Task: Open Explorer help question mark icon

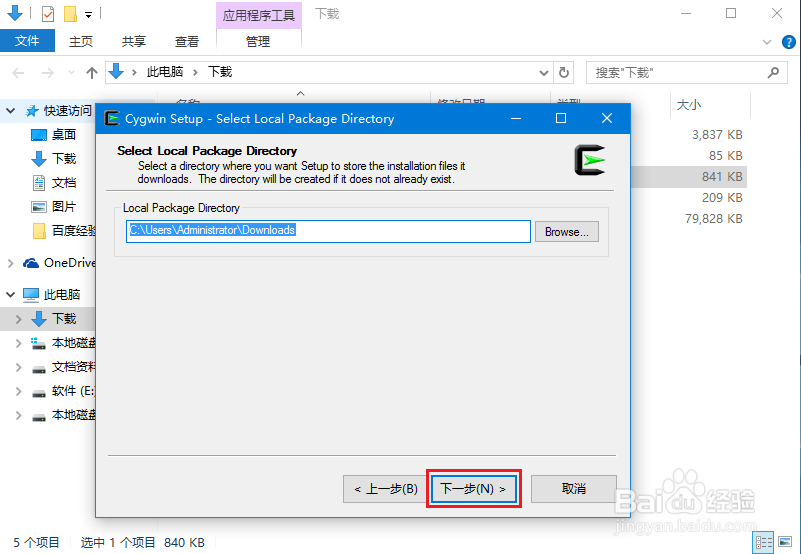Action: [789, 42]
